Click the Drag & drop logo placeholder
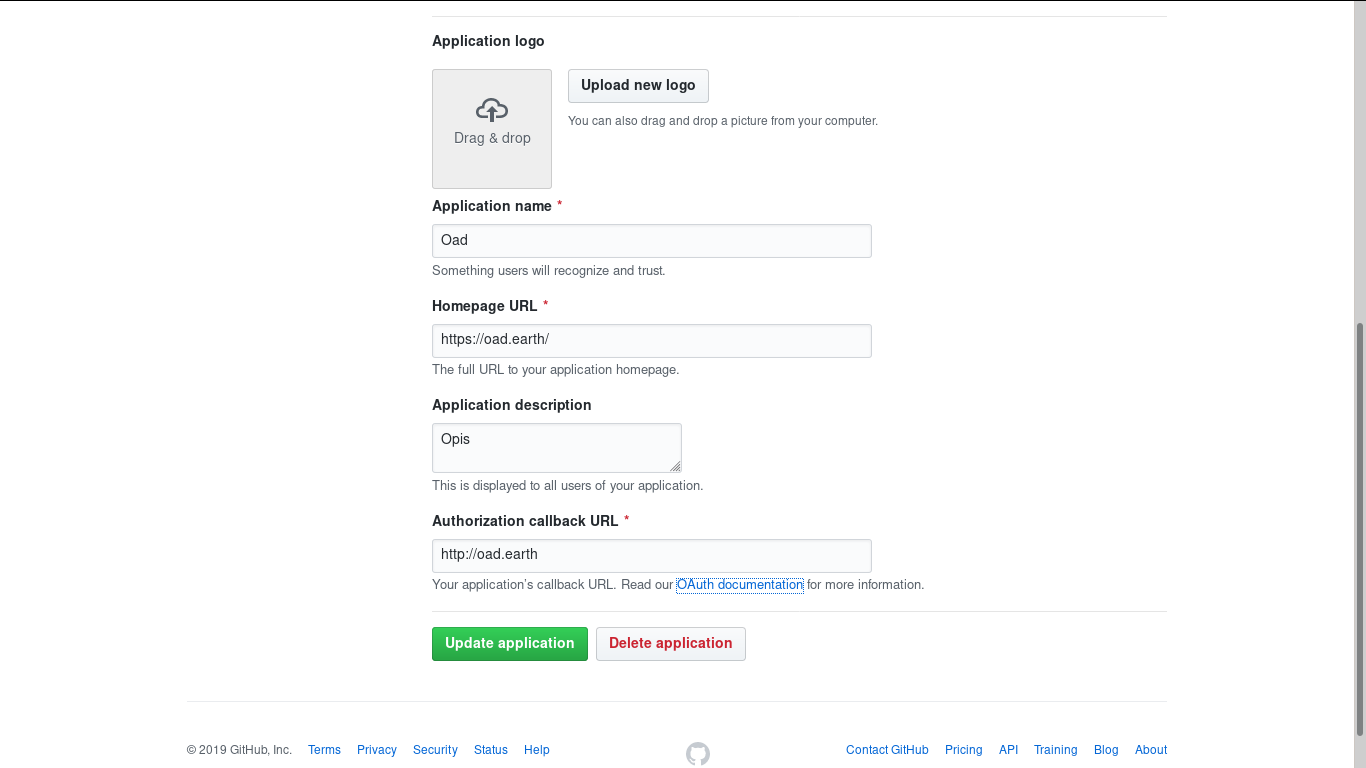The image size is (1366, 768). (491, 128)
